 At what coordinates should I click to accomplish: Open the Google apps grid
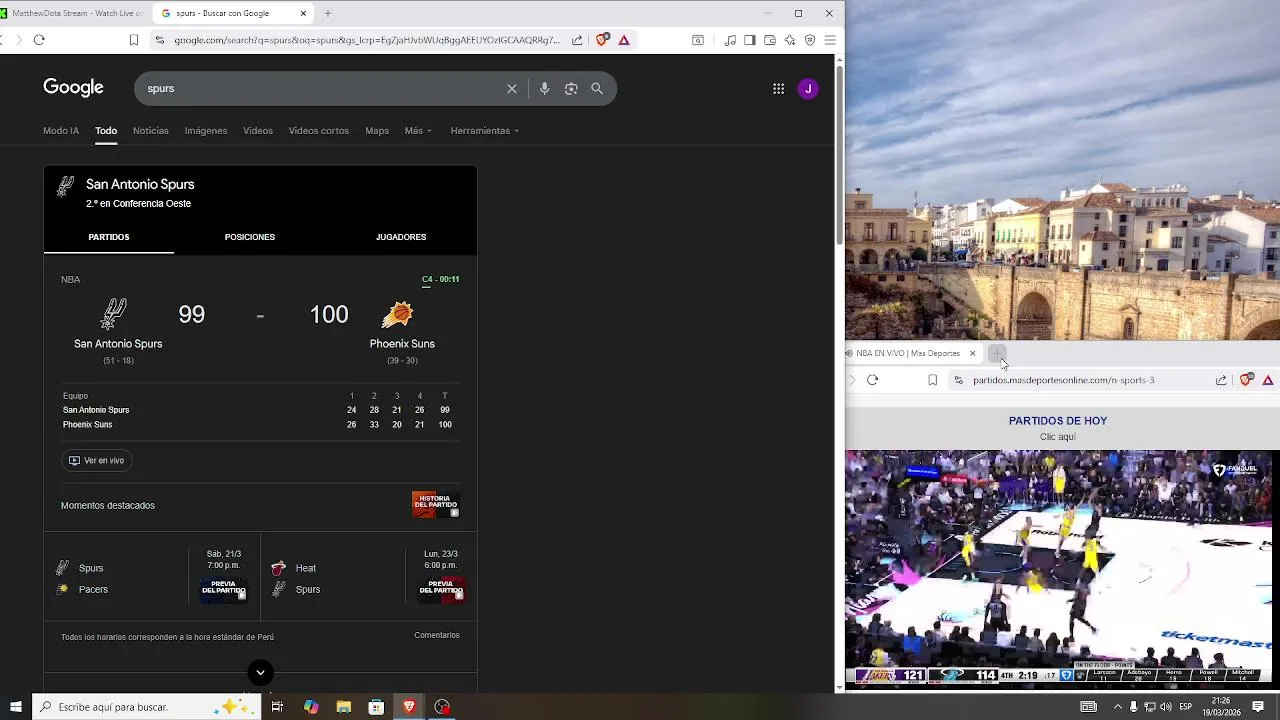point(778,89)
